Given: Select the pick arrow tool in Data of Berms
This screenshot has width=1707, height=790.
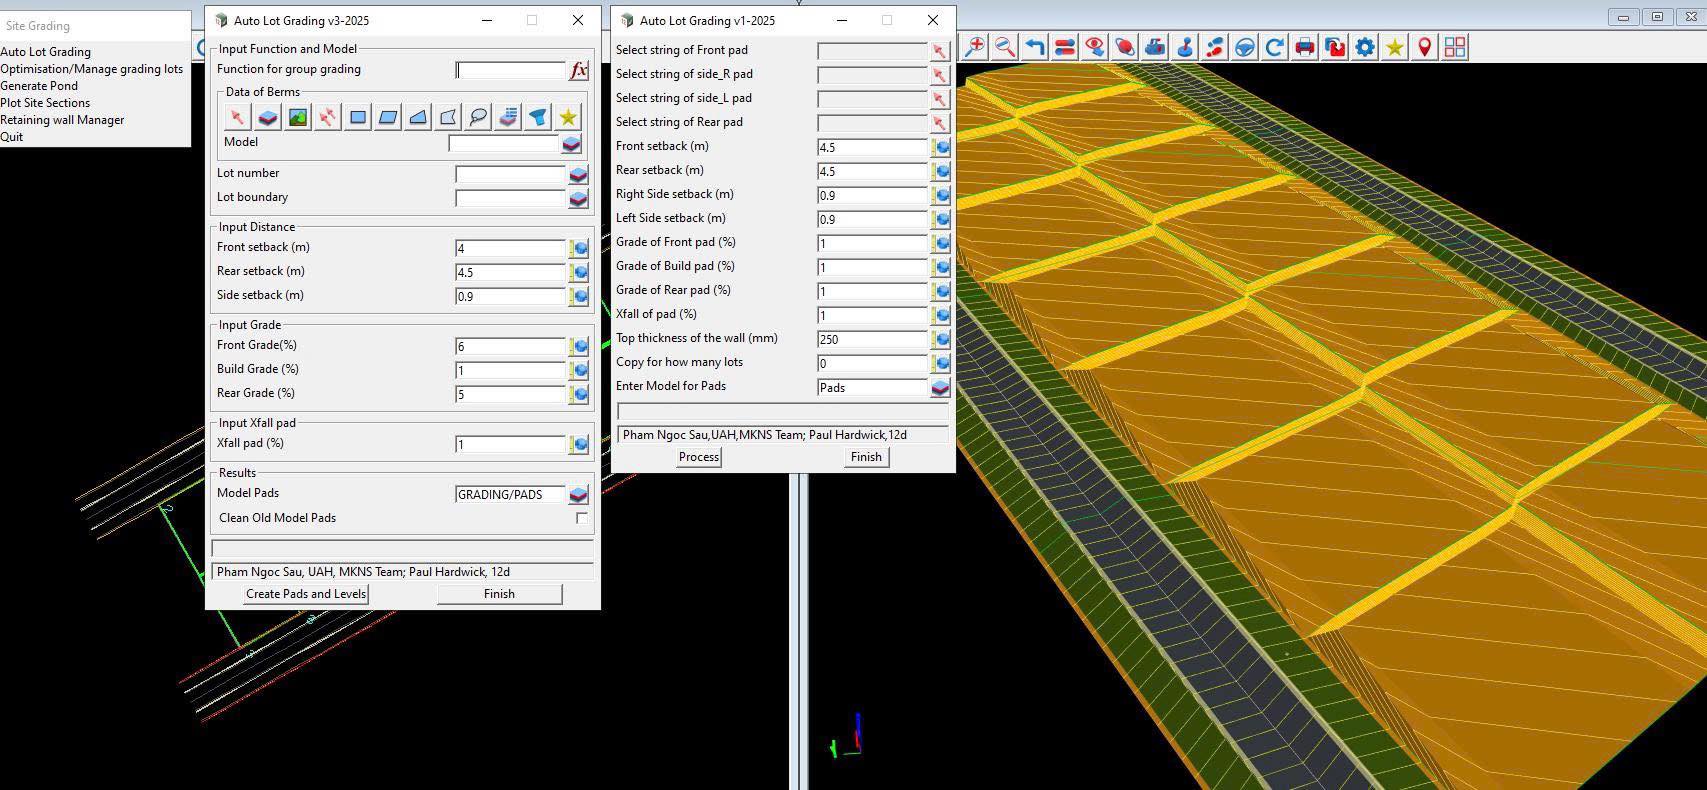Looking at the screenshot, I should 237,117.
